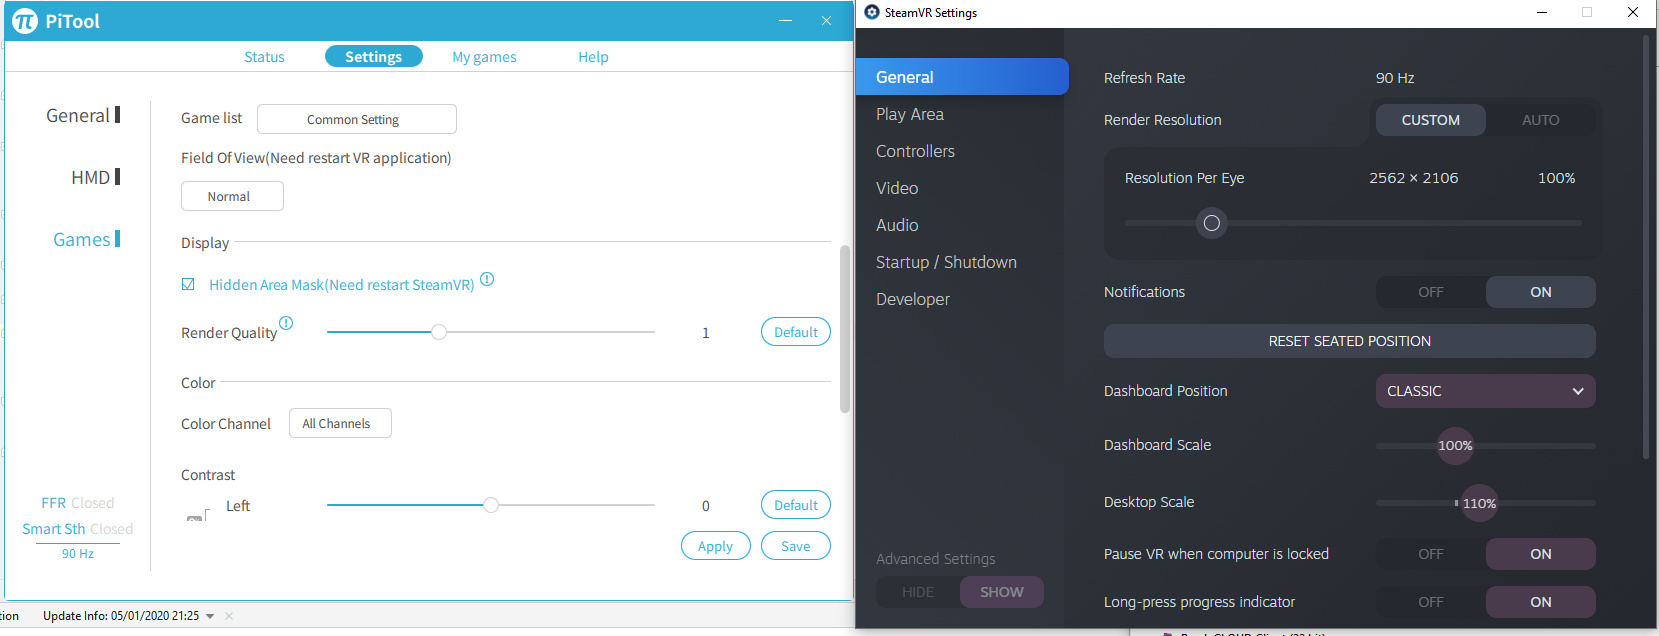Click the PiTool settings vertical scrollbar
Screen dimensions: 1659x636
[845, 329]
